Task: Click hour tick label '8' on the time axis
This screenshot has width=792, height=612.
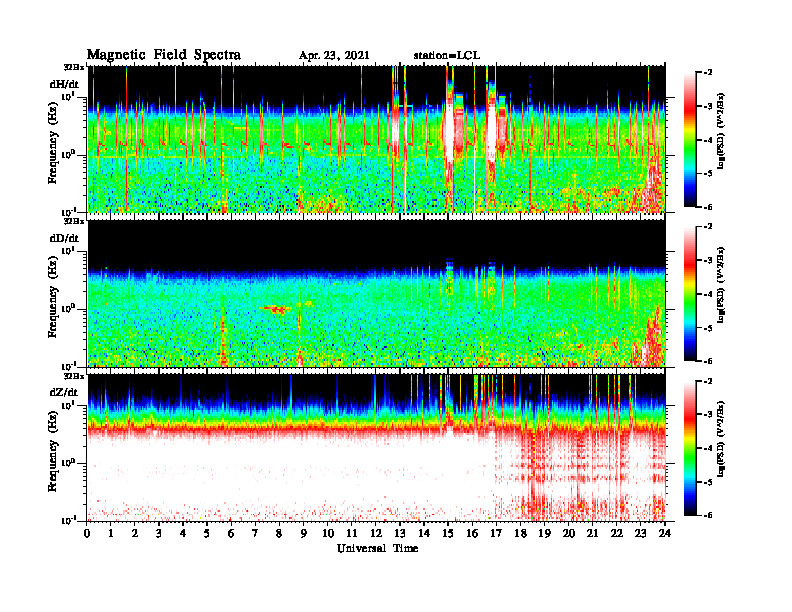Action: 280,533
